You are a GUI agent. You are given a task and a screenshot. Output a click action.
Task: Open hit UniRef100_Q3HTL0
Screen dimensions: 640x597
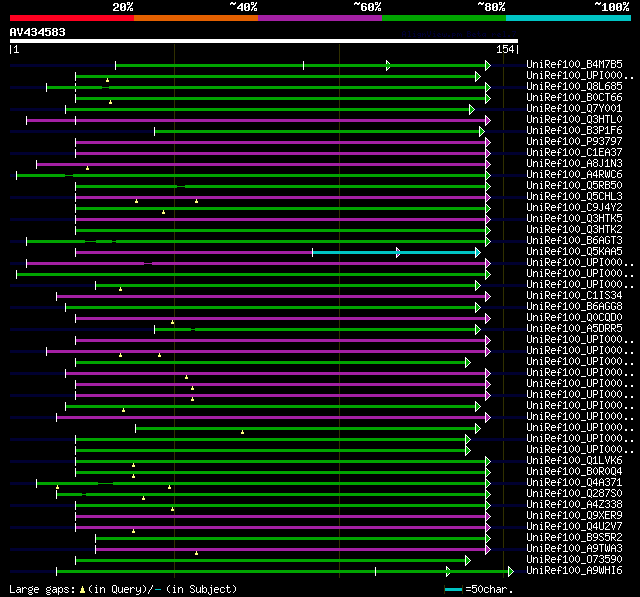(574, 120)
